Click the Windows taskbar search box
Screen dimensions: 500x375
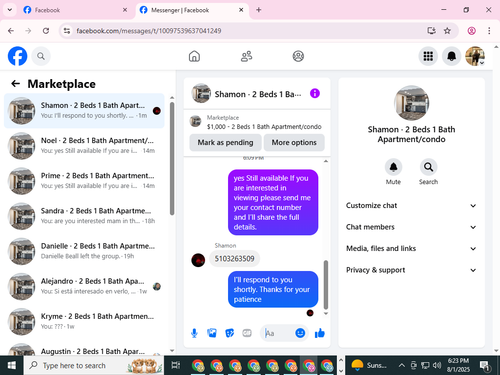[x=94, y=366]
